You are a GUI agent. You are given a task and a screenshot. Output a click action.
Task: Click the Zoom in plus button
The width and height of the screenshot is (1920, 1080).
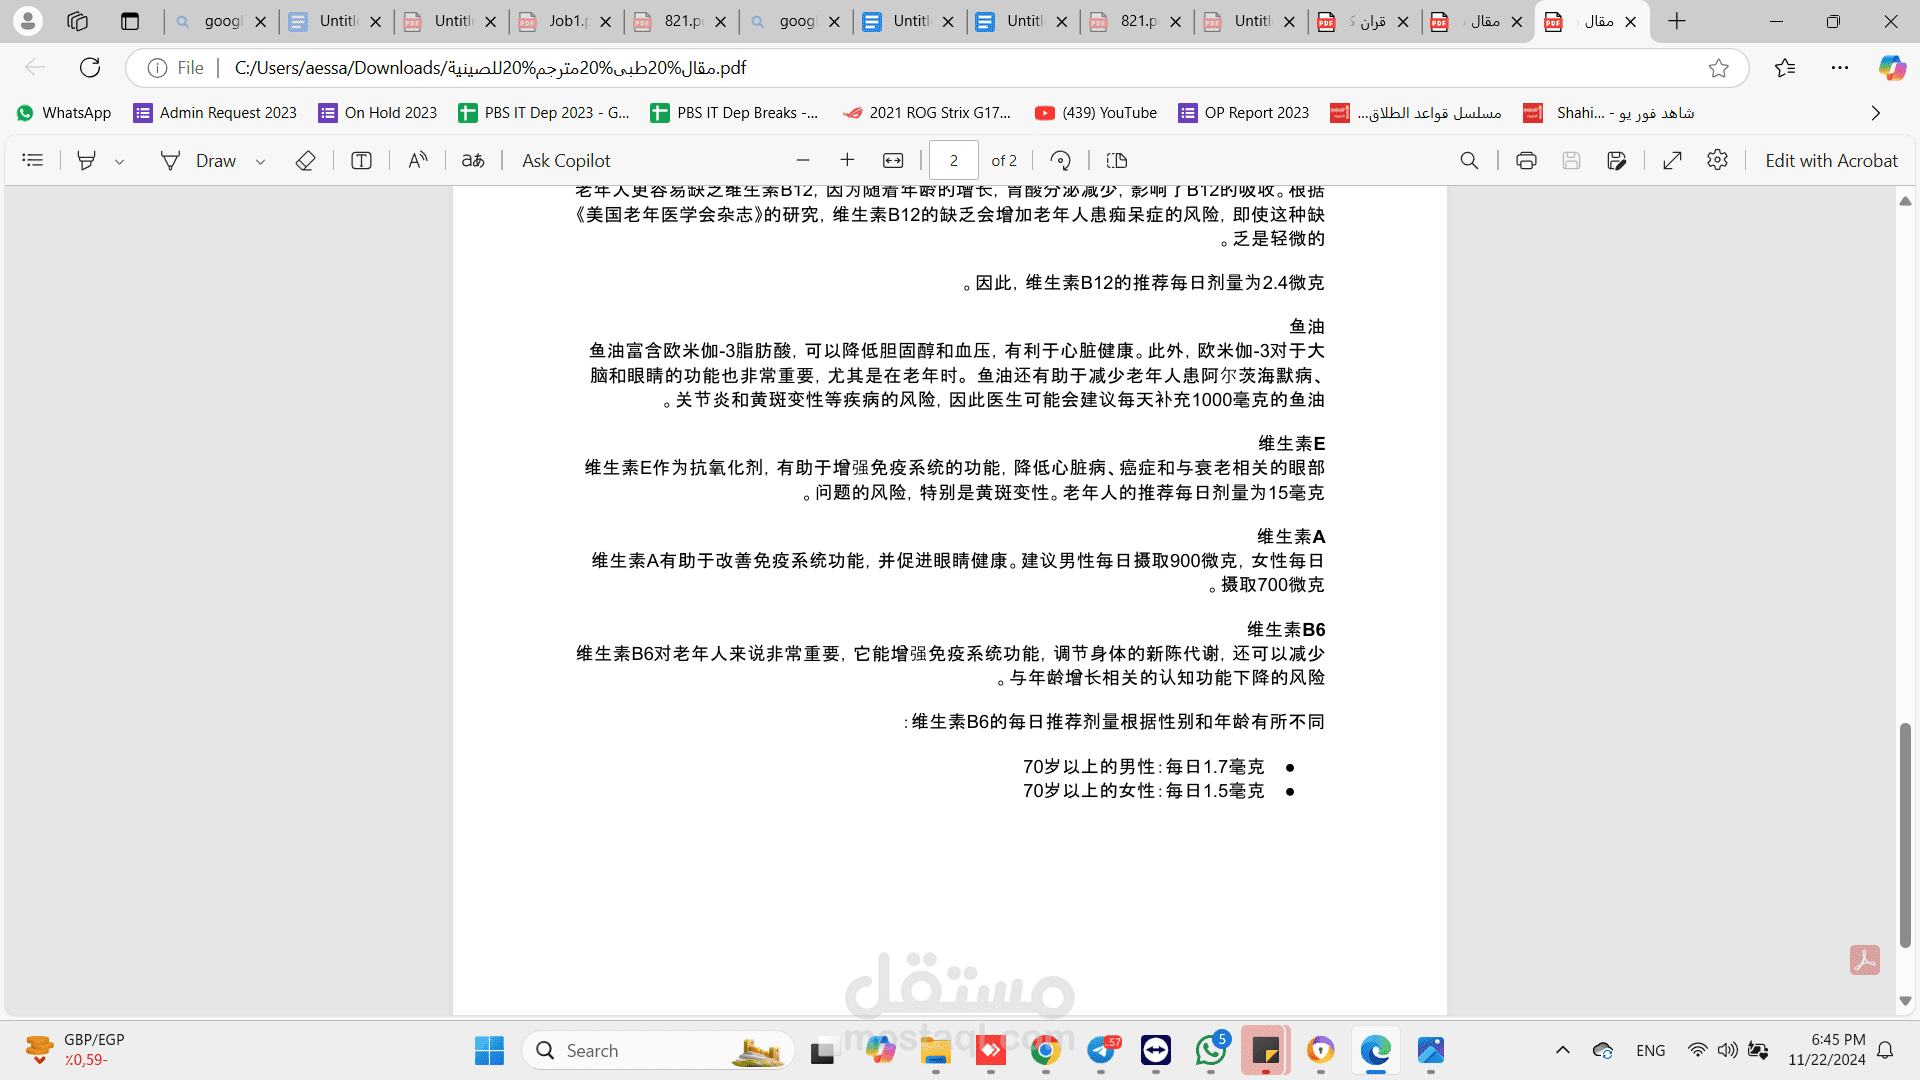coord(847,161)
